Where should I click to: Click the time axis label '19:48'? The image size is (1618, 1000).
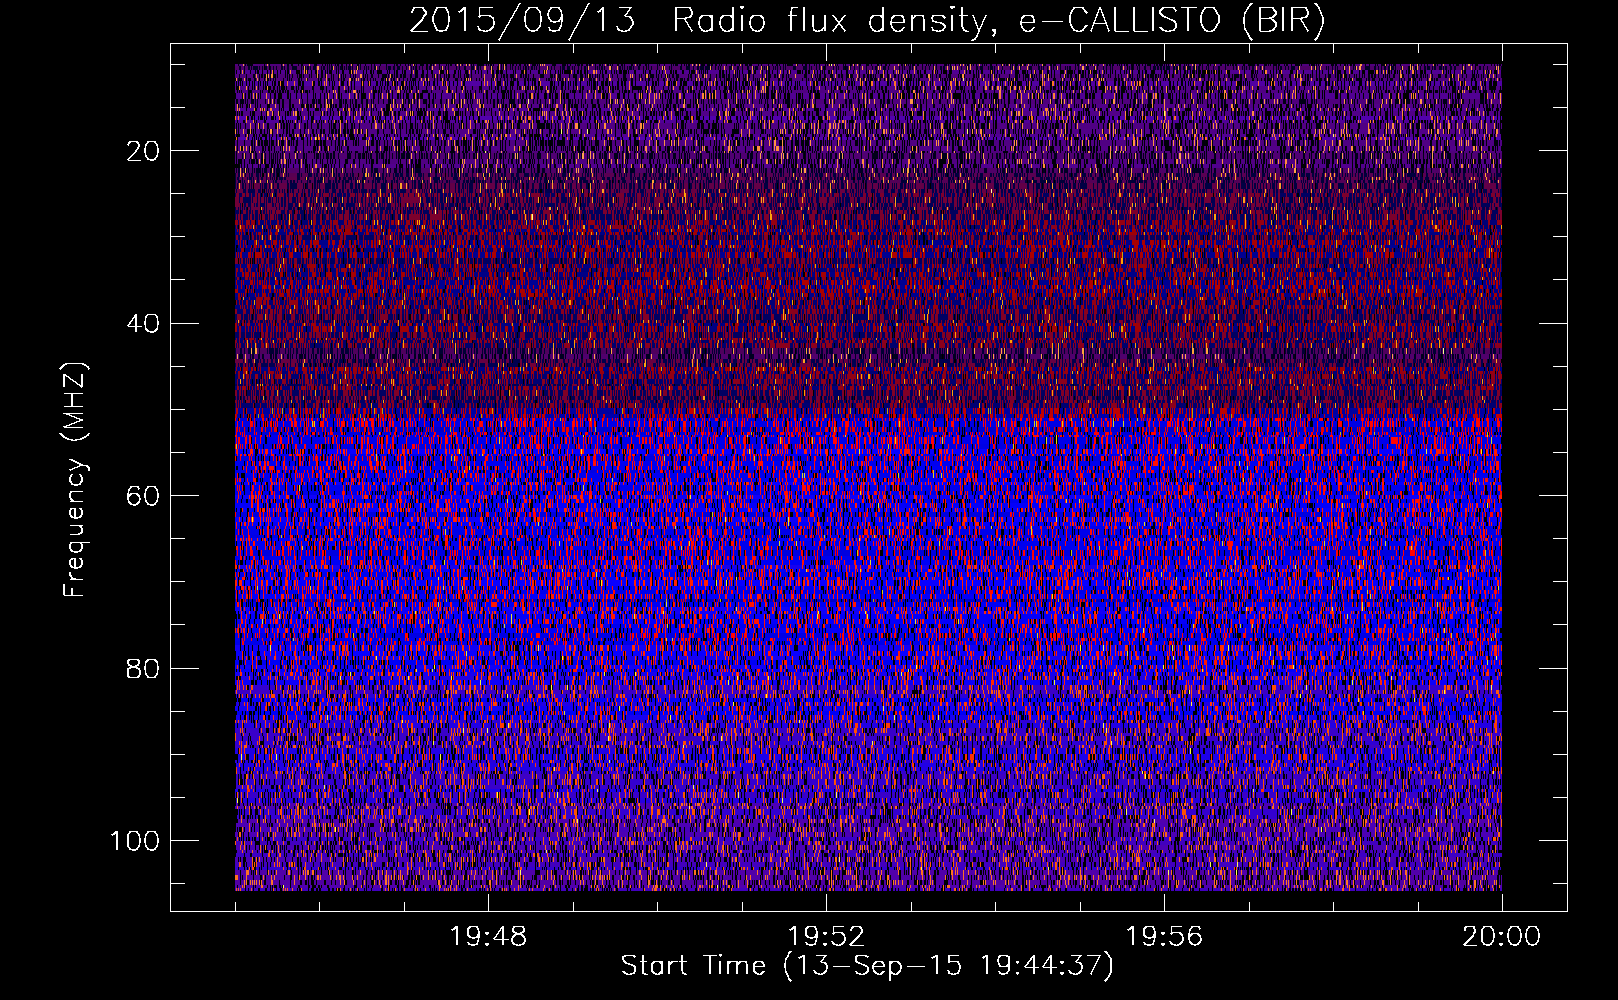click(488, 937)
